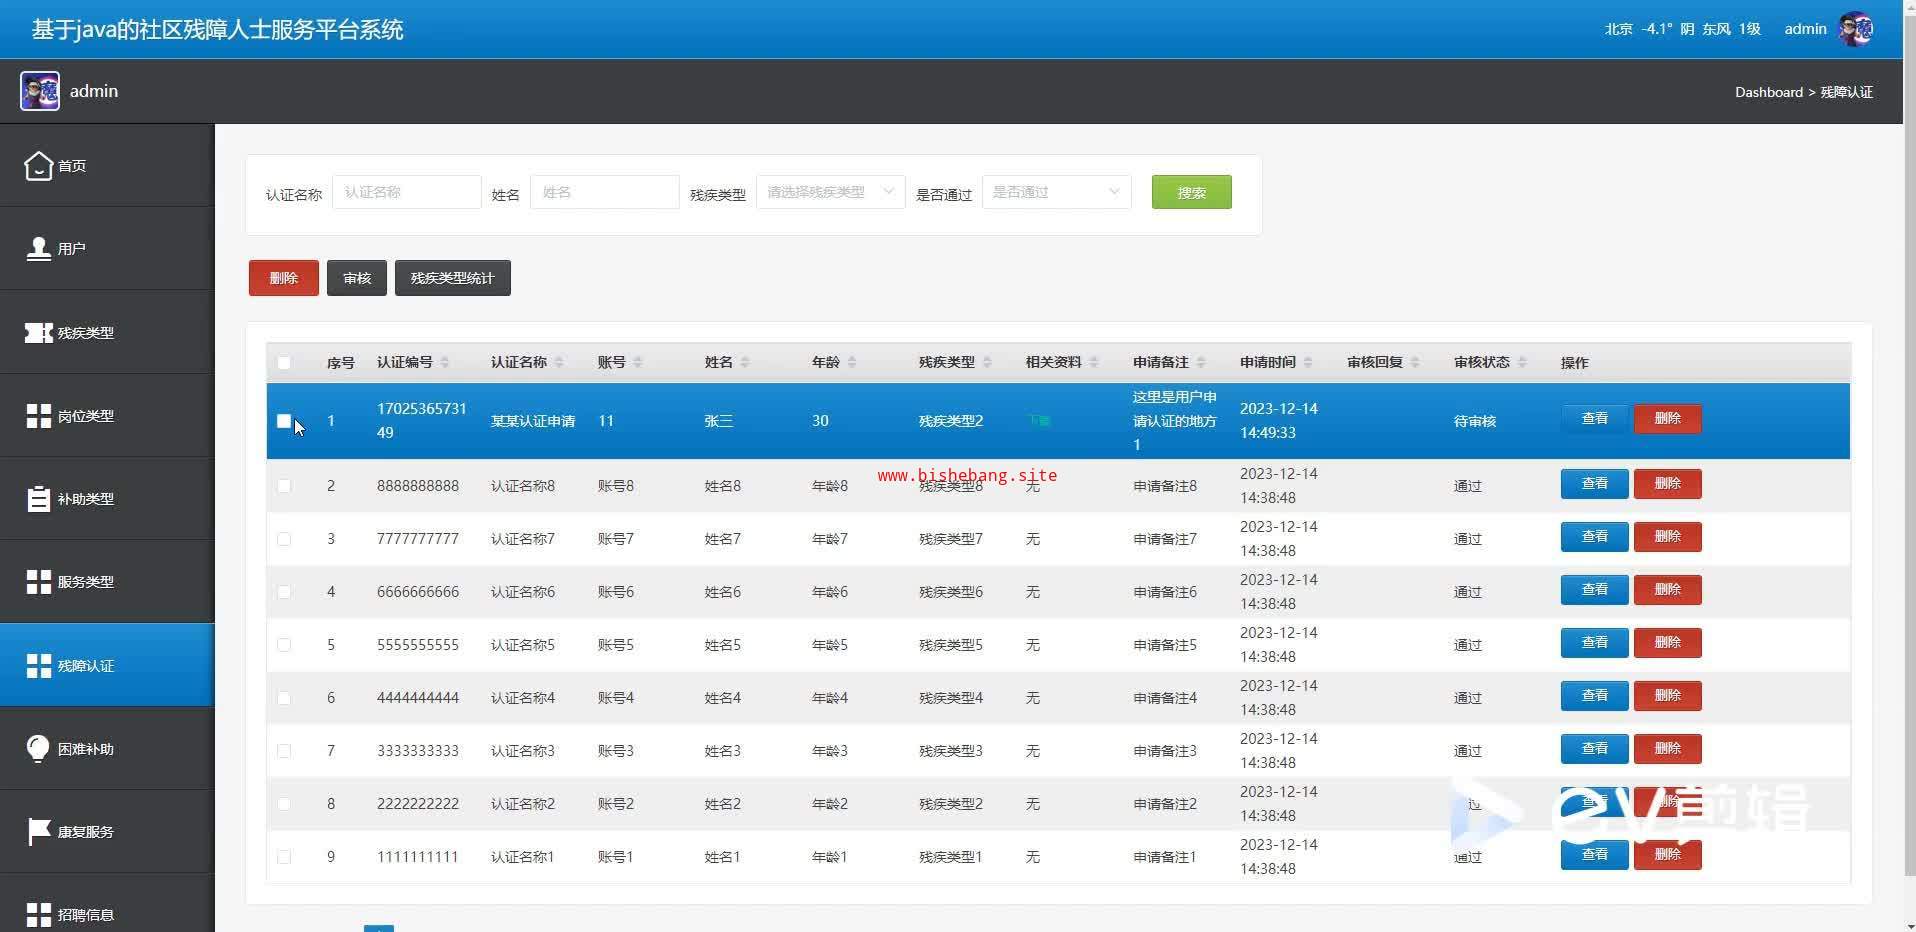Click the 岗位类型 grid icon

[38, 416]
